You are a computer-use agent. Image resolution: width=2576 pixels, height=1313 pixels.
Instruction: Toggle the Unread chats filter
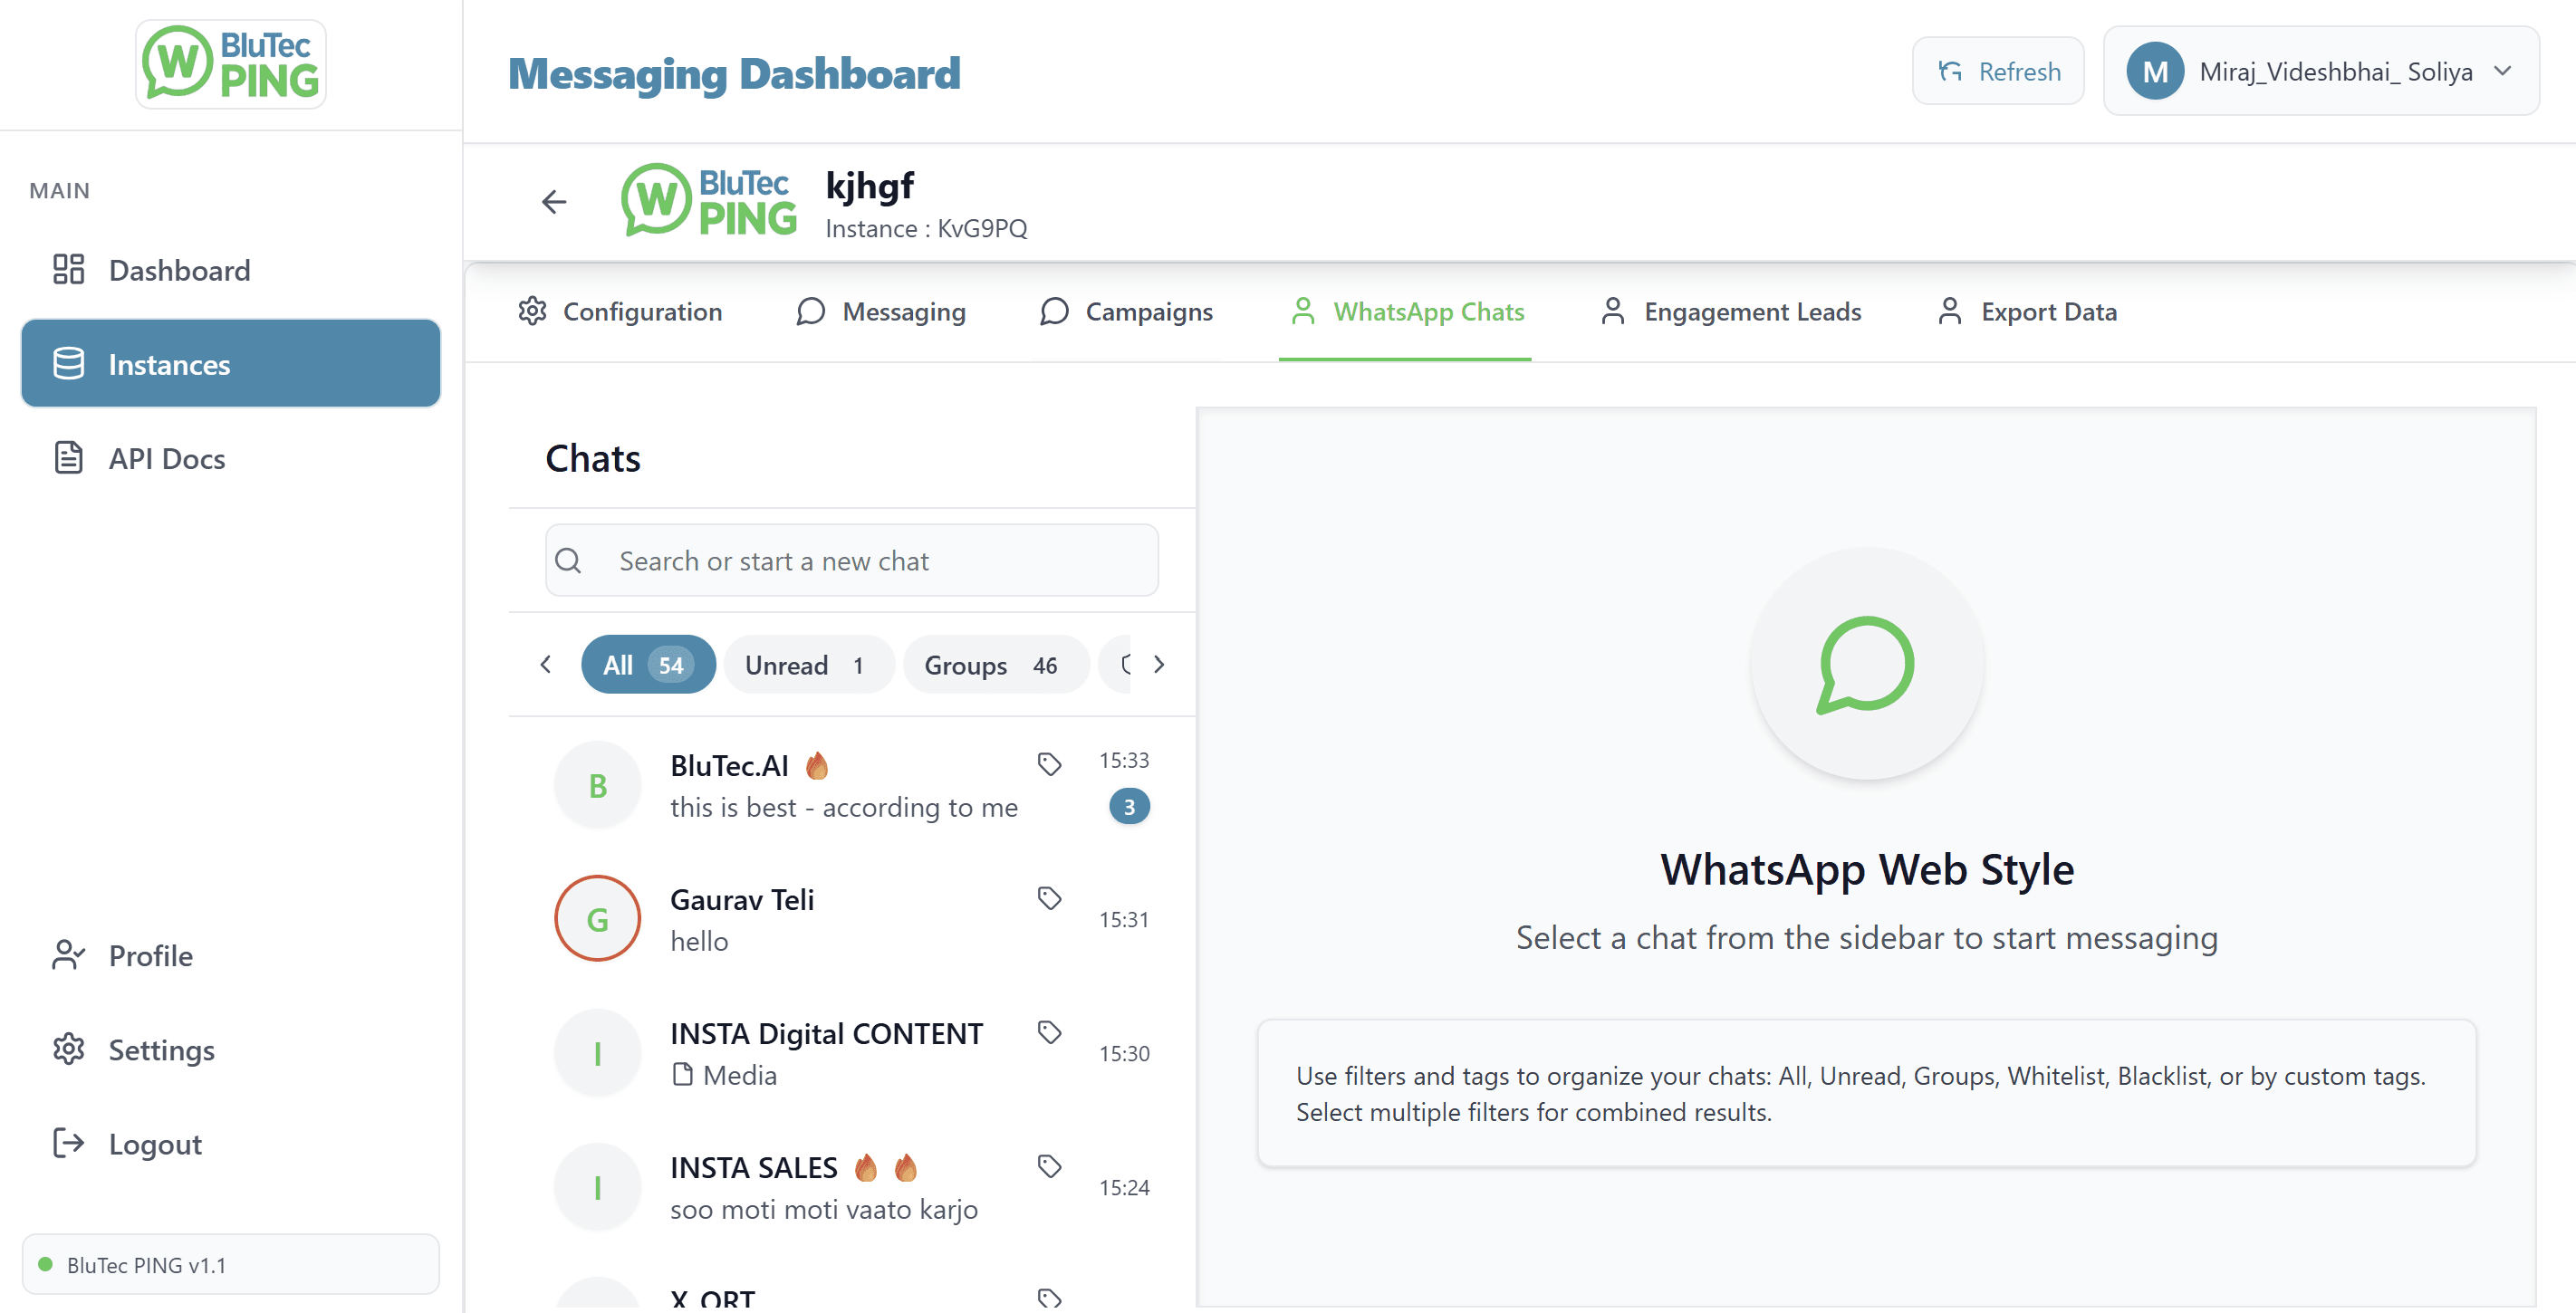[807, 665]
